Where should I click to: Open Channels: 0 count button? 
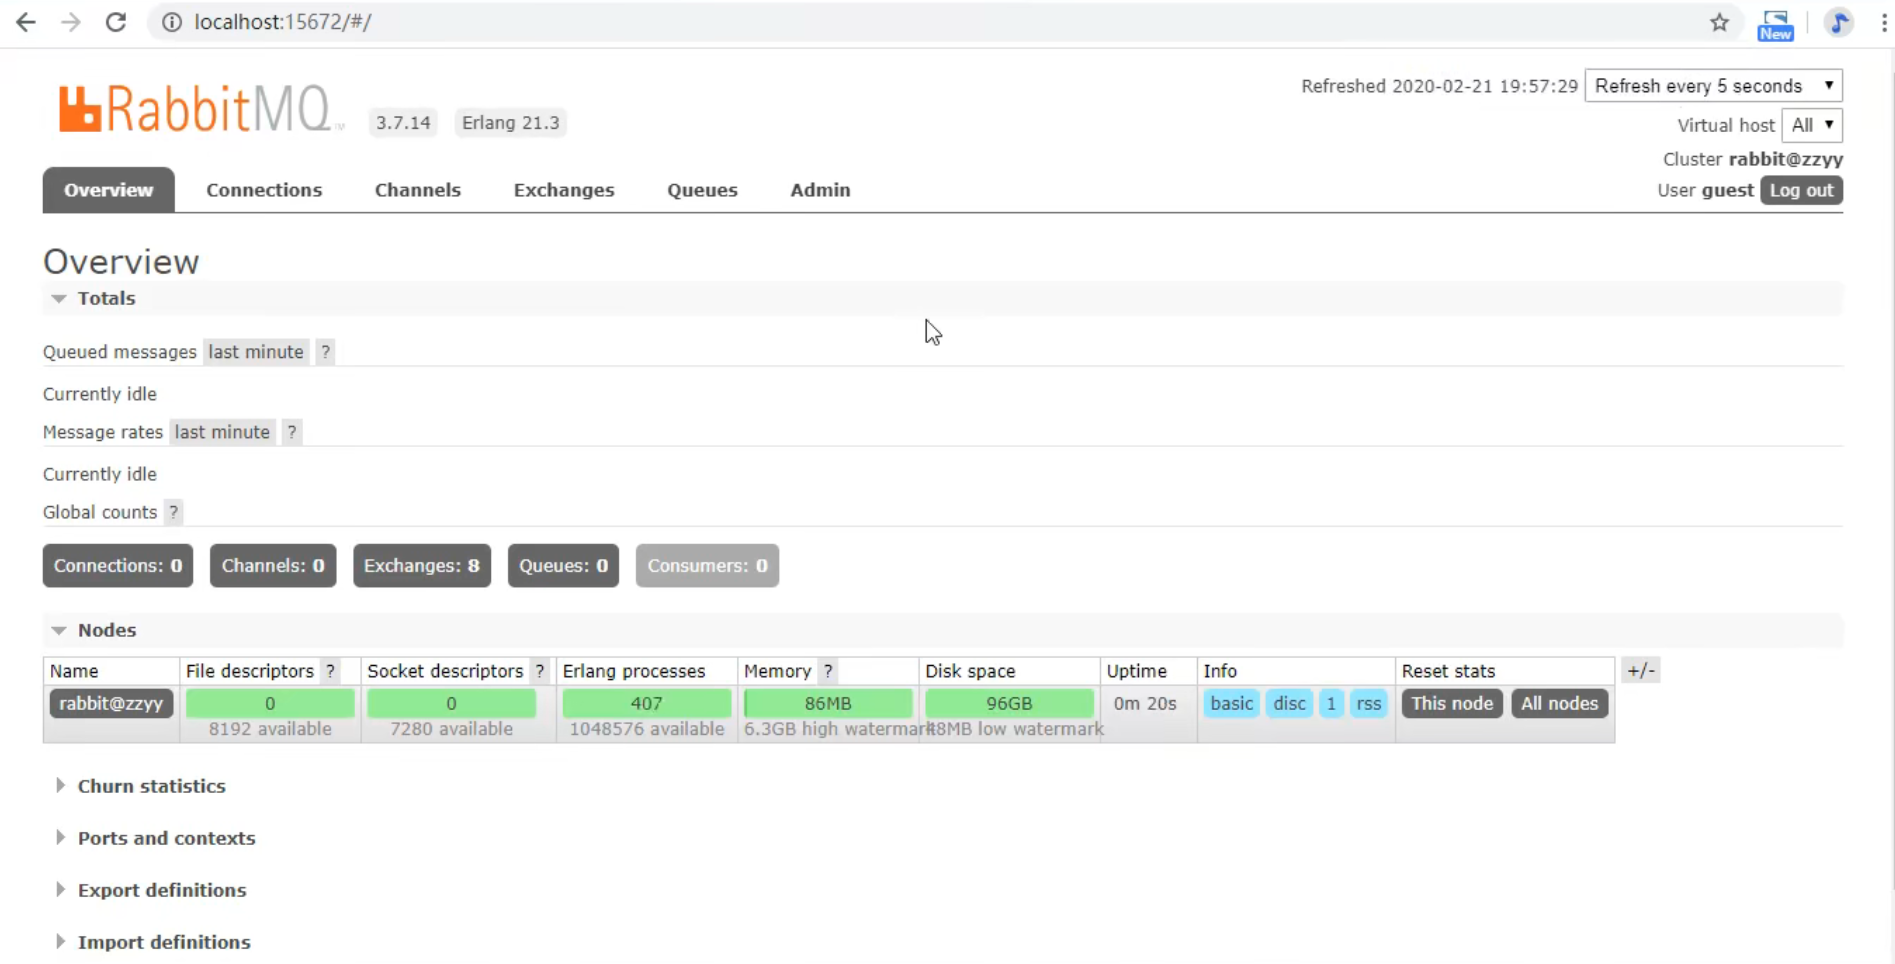click(273, 566)
